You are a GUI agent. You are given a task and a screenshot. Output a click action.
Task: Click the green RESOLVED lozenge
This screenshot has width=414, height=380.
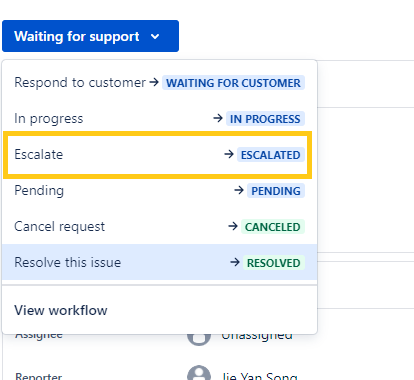[x=274, y=263]
